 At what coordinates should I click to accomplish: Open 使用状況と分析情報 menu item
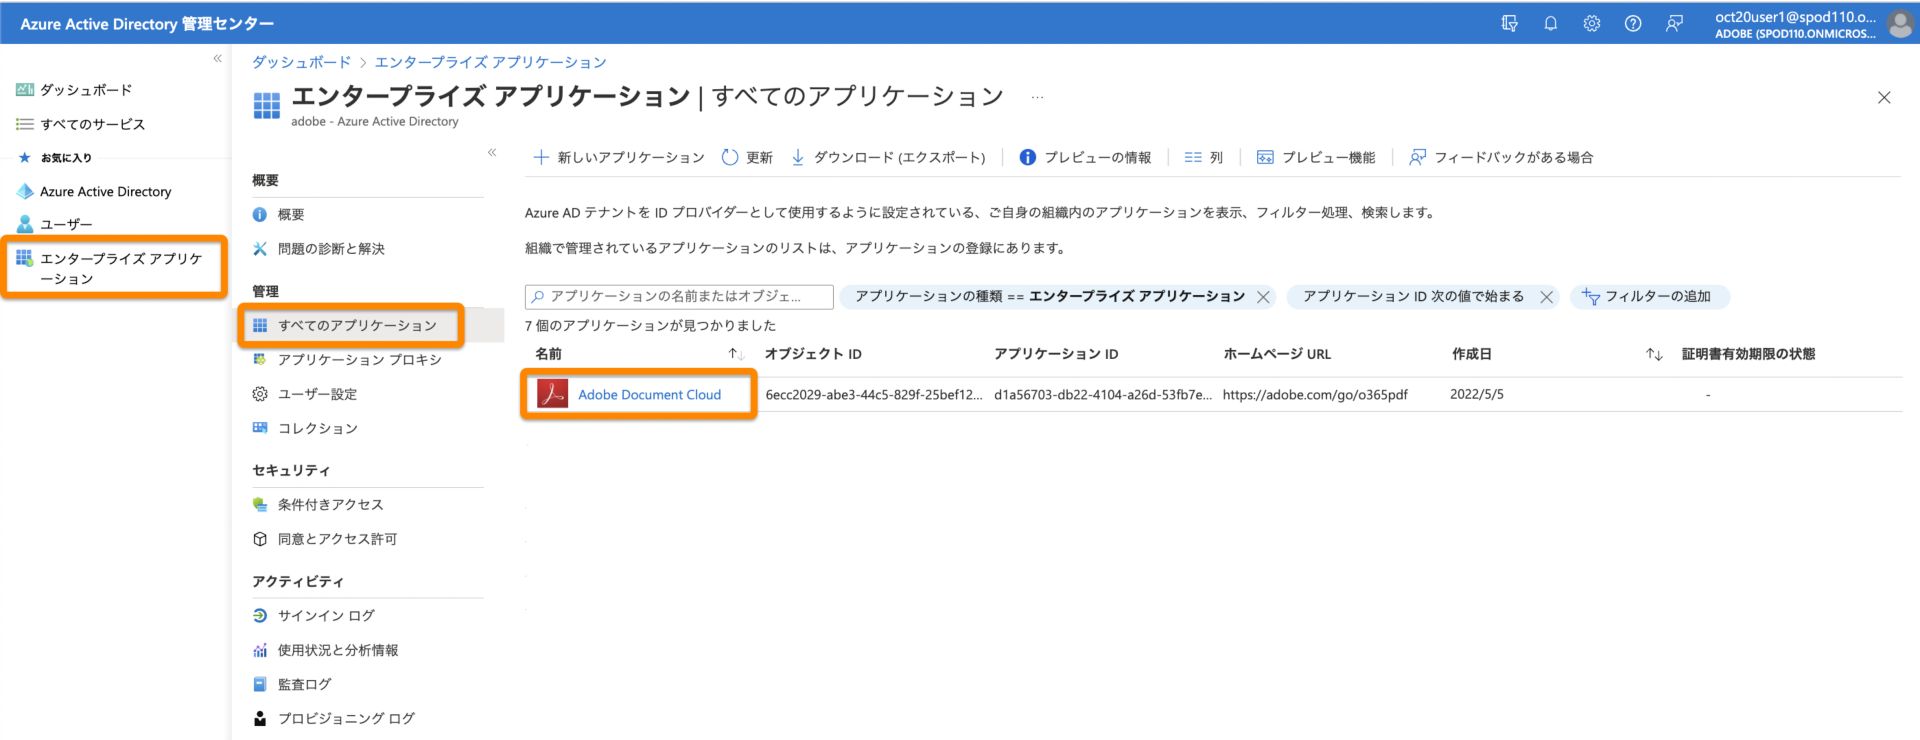(324, 650)
